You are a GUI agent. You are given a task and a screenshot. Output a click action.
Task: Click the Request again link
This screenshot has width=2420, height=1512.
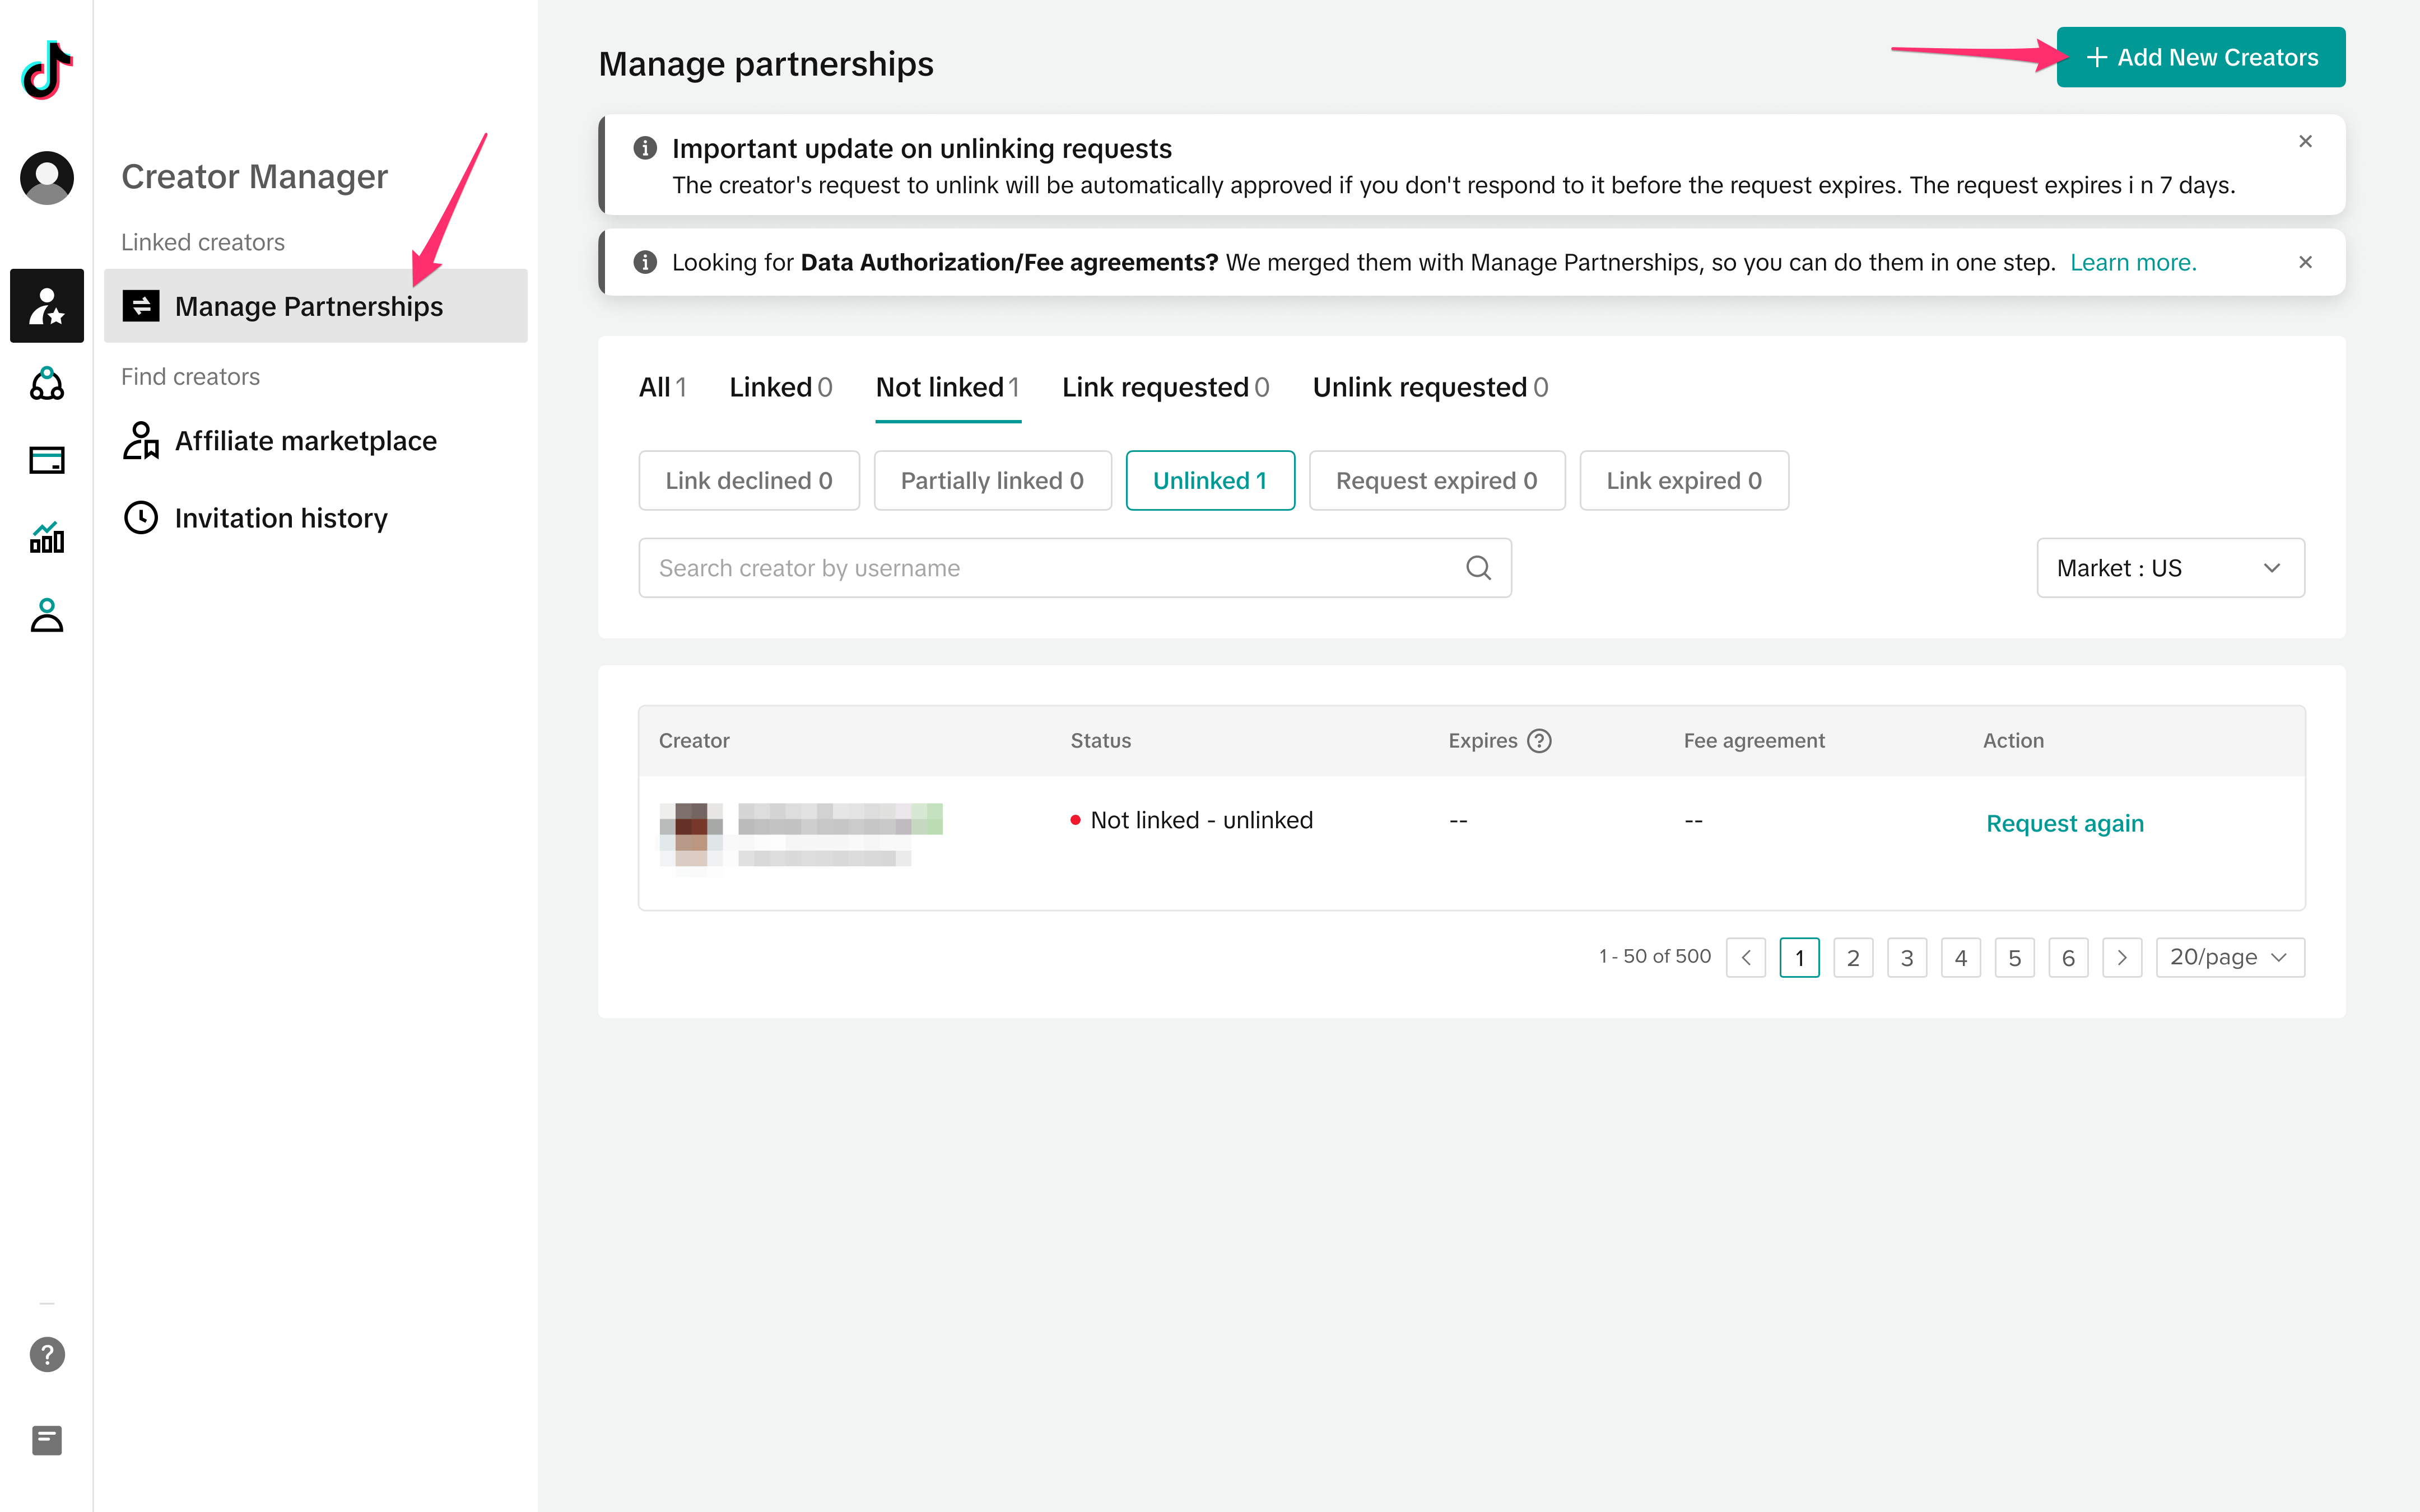click(2065, 823)
